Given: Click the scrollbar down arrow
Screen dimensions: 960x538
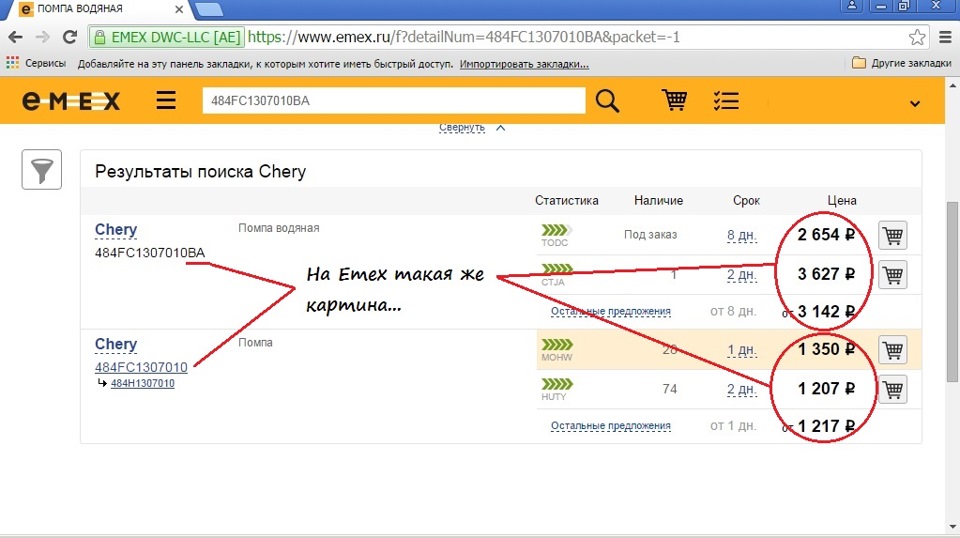Looking at the screenshot, I should pos(953,528).
